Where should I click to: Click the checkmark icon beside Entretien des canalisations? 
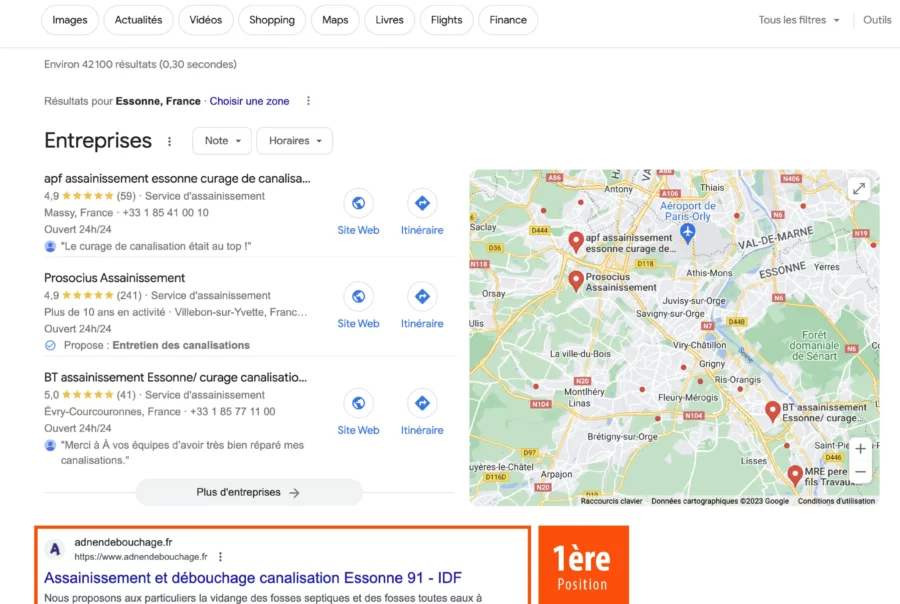51,345
